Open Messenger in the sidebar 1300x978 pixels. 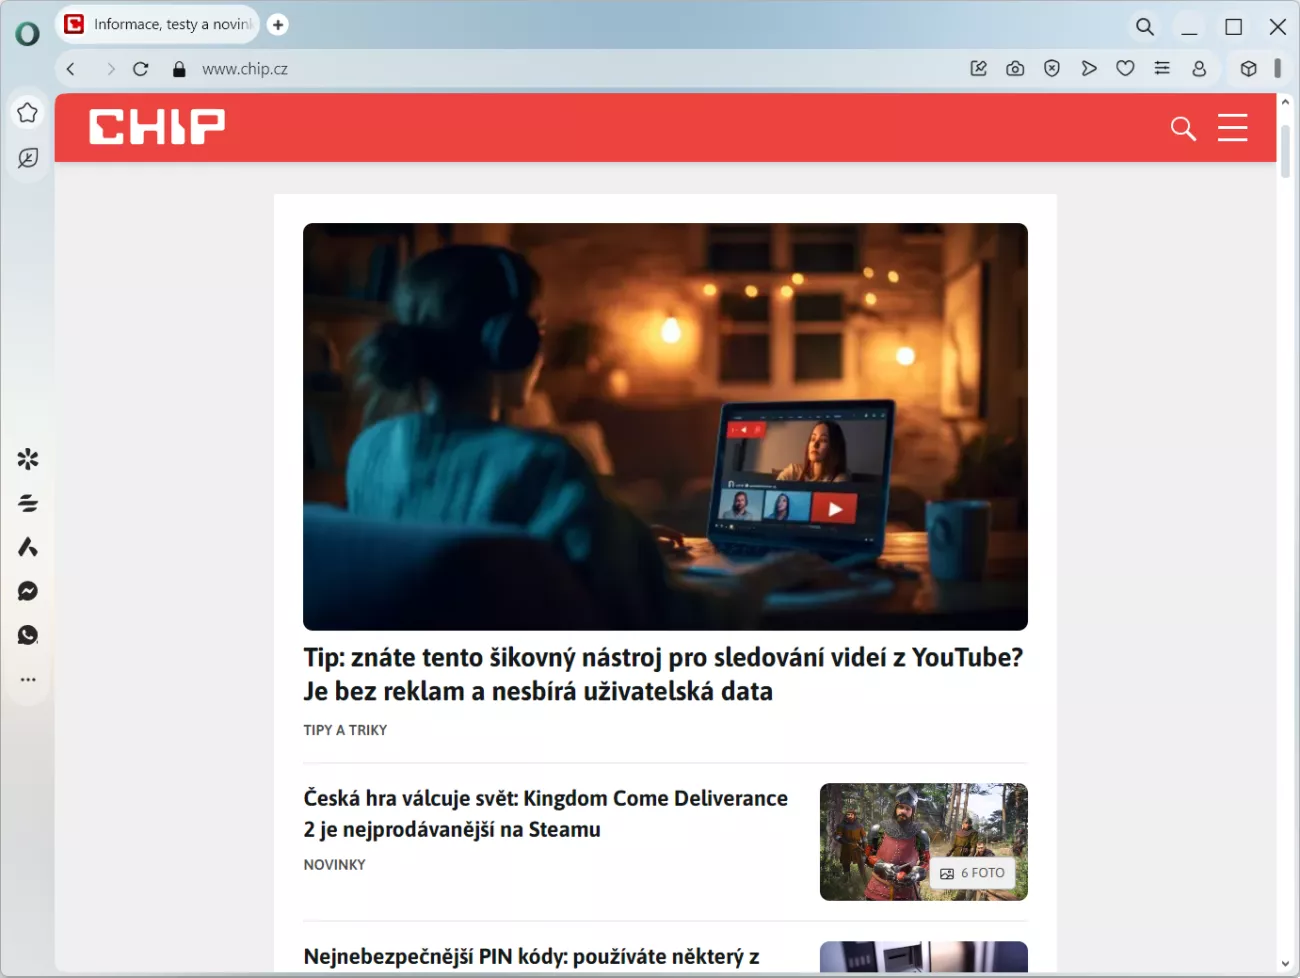28,592
